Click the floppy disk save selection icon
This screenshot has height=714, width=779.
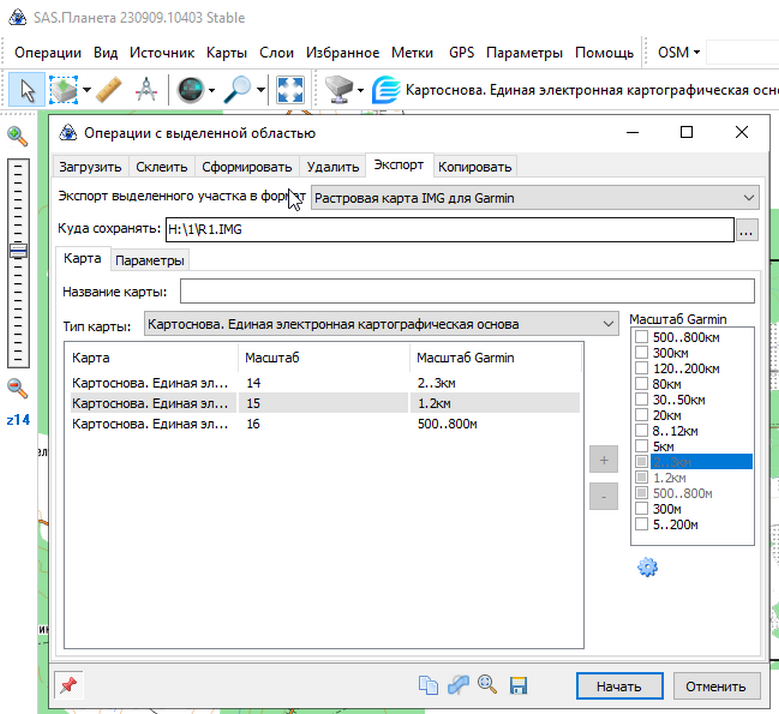pos(518,685)
